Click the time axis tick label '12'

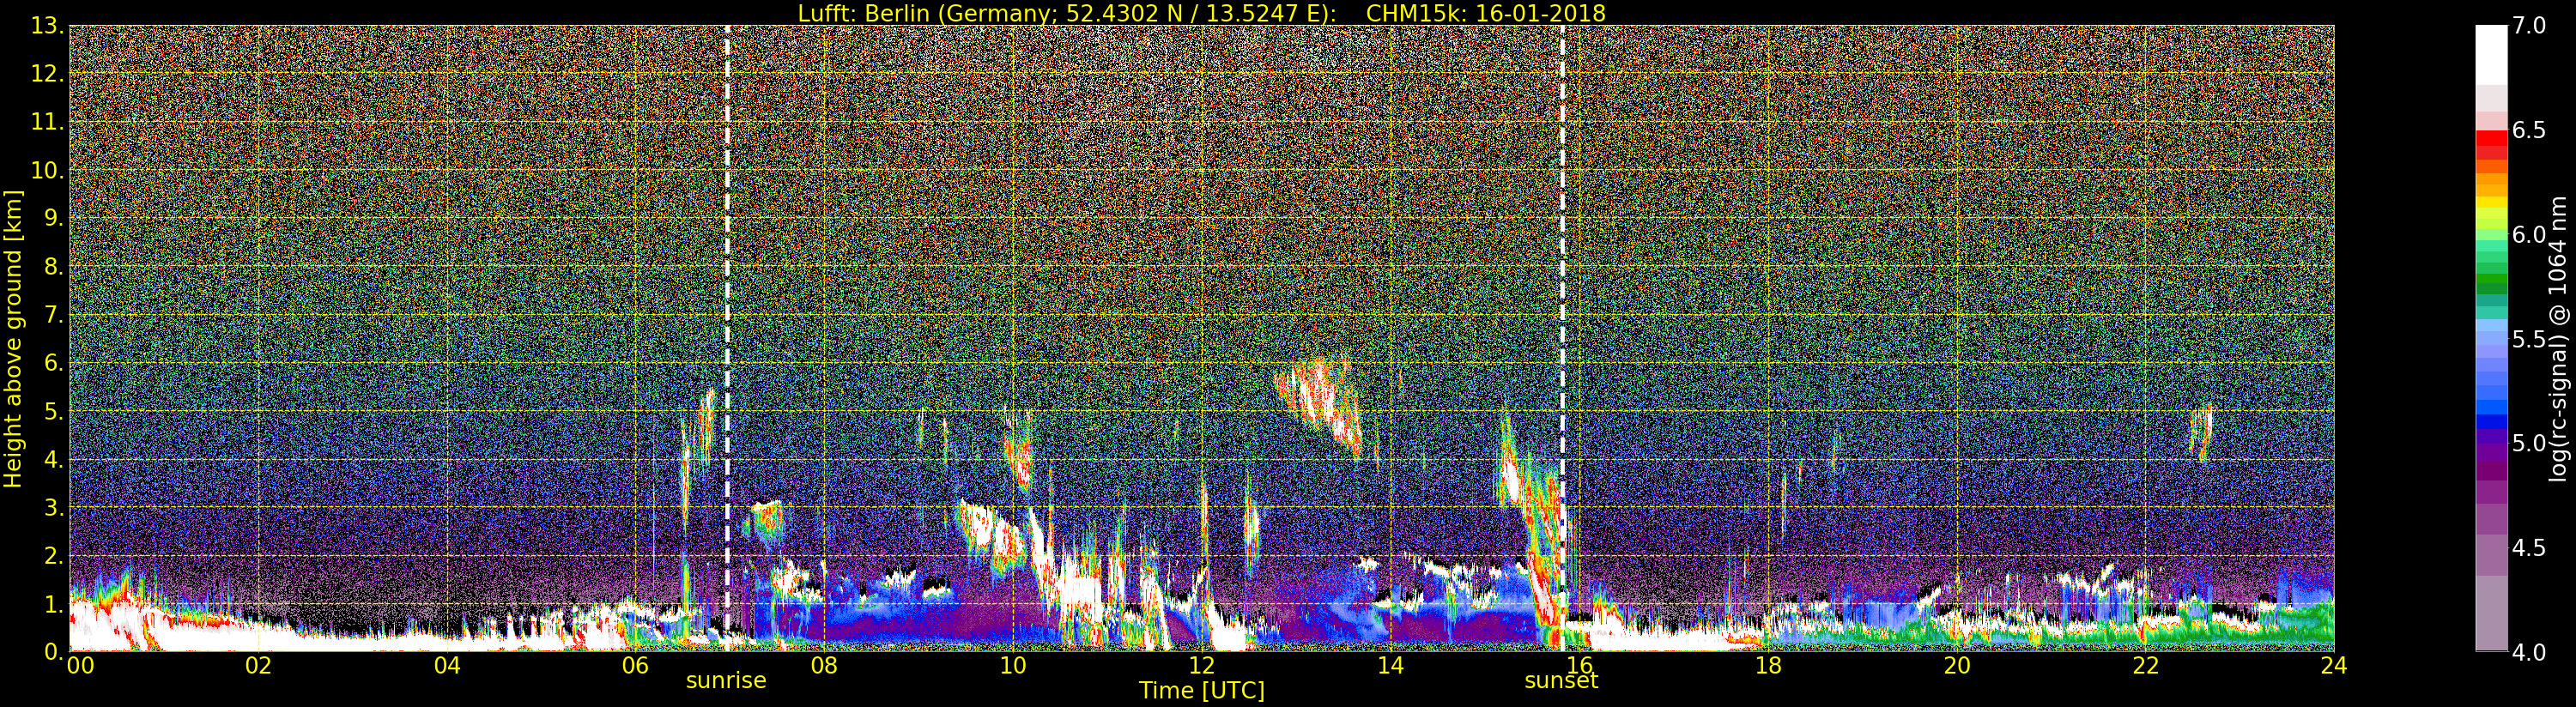click(x=1201, y=665)
